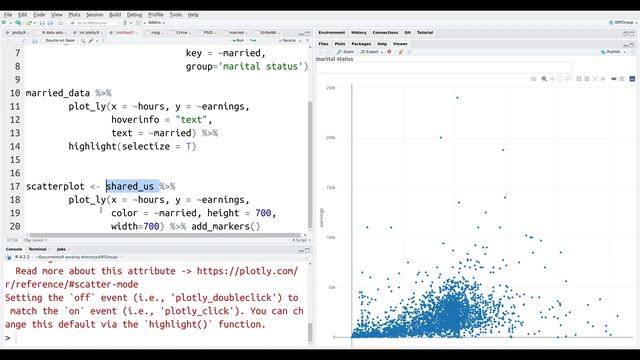The width and height of the screenshot is (640, 360).
Task: Switch to the Terminal tab
Action: point(38,249)
